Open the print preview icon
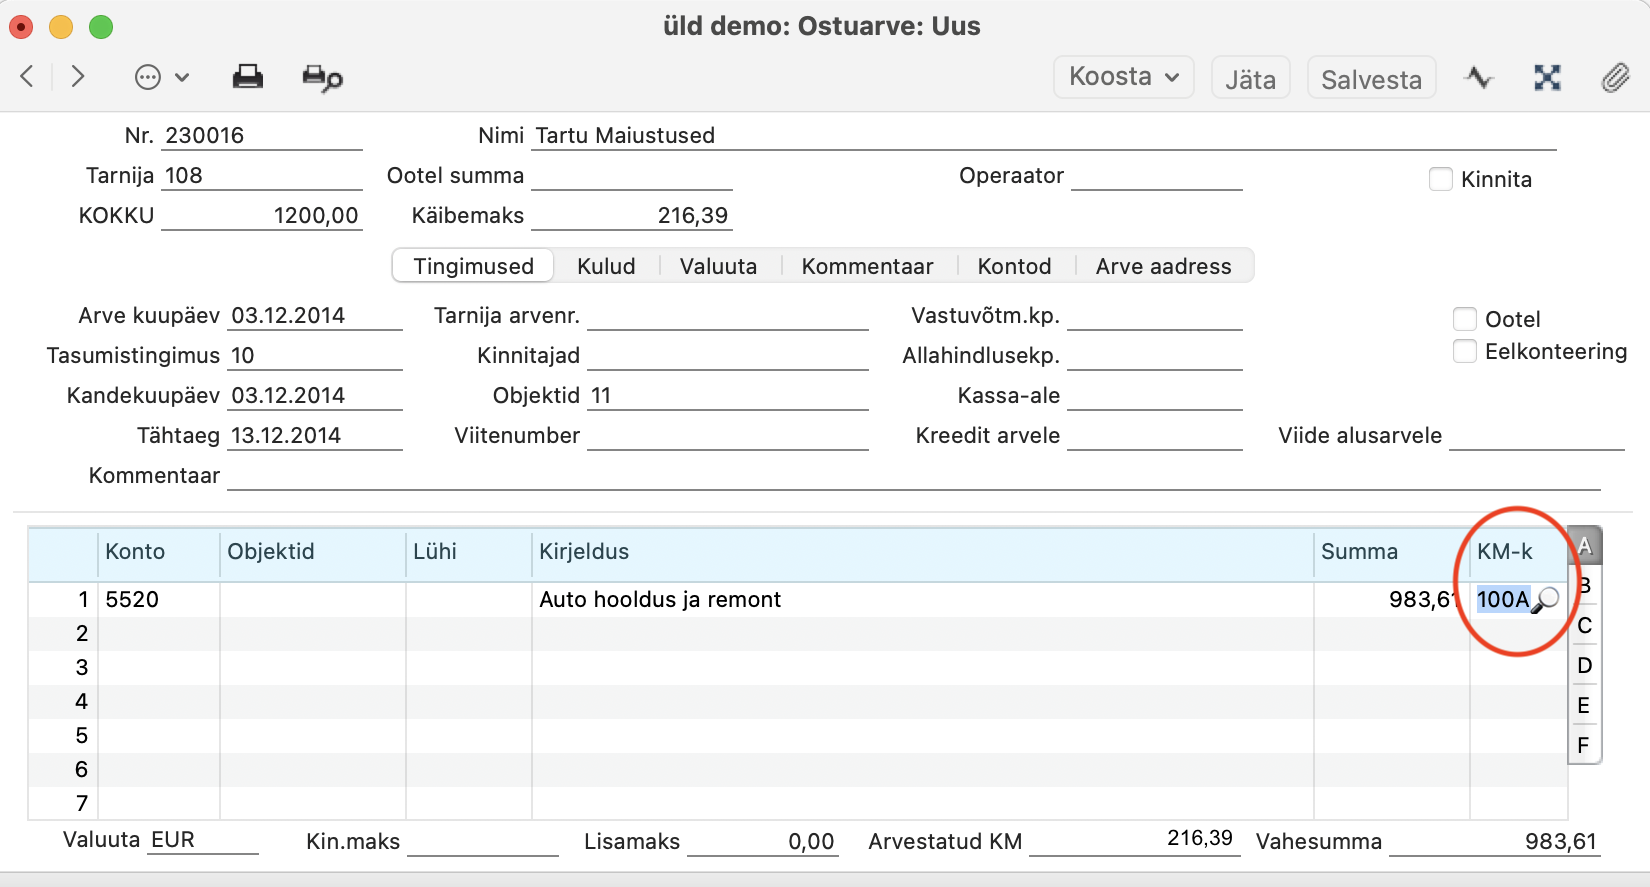Viewport: 1650px width, 887px height. [322, 77]
